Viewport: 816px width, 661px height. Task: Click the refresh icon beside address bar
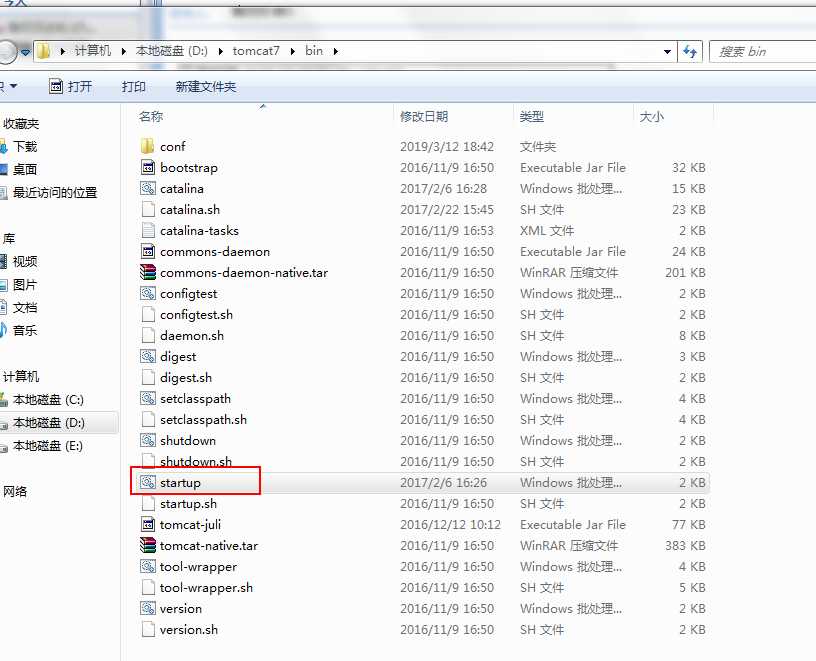tap(690, 51)
